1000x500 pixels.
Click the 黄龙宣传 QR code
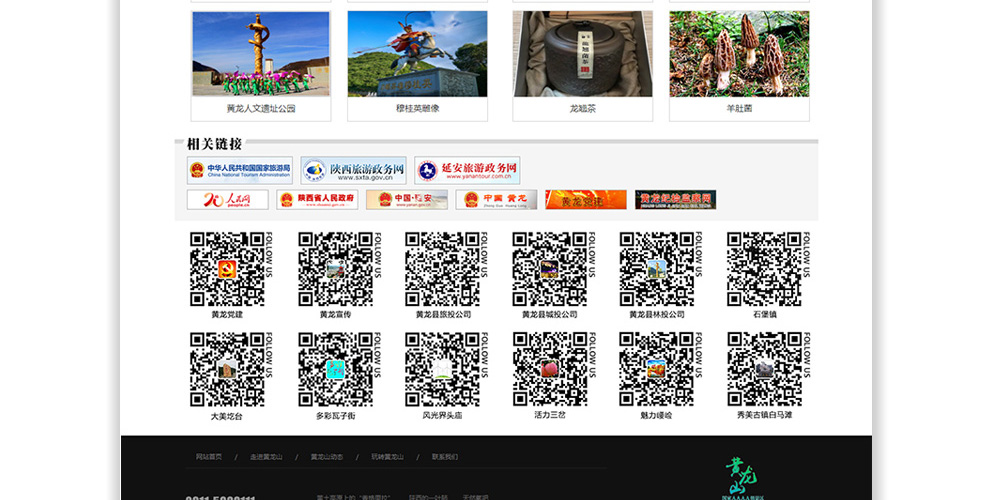coord(335,268)
